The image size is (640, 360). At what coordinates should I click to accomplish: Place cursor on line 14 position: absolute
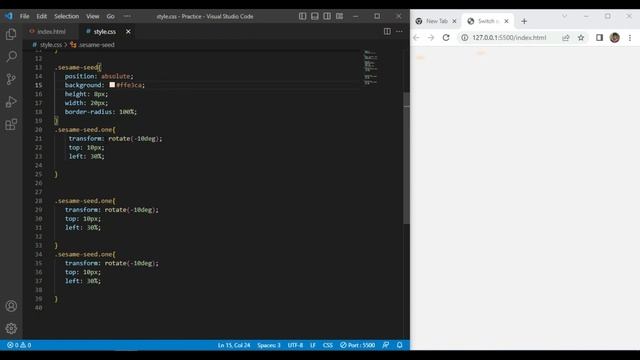pyautogui.click(x=99, y=76)
